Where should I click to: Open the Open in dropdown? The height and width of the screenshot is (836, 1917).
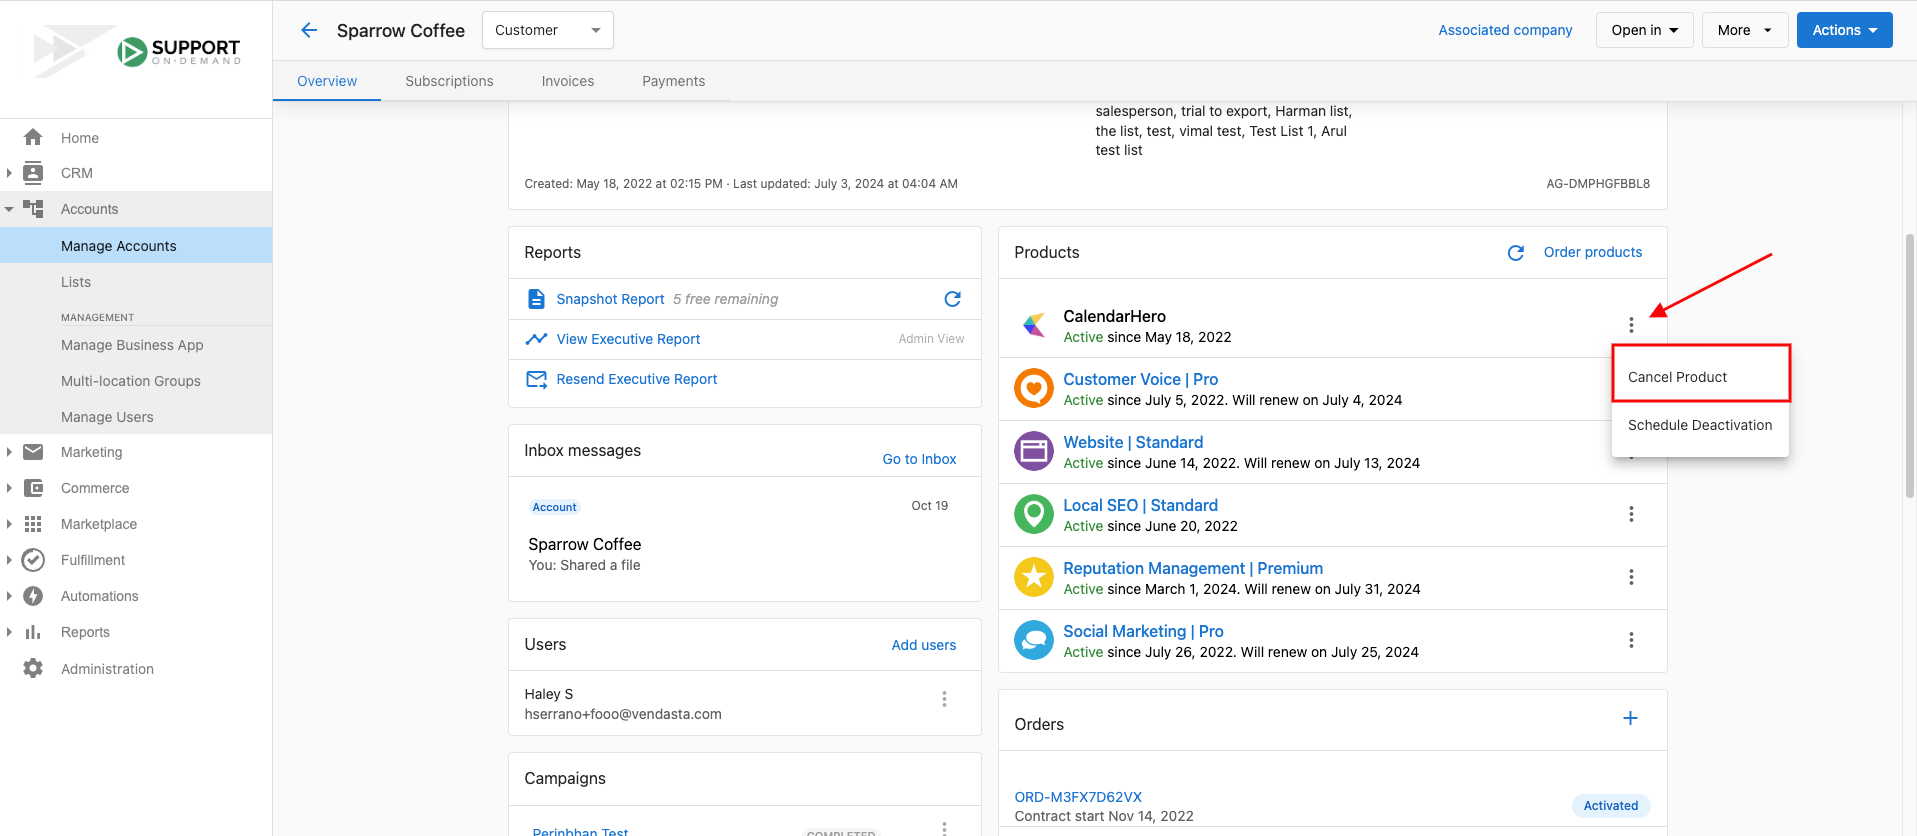coord(1644,30)
